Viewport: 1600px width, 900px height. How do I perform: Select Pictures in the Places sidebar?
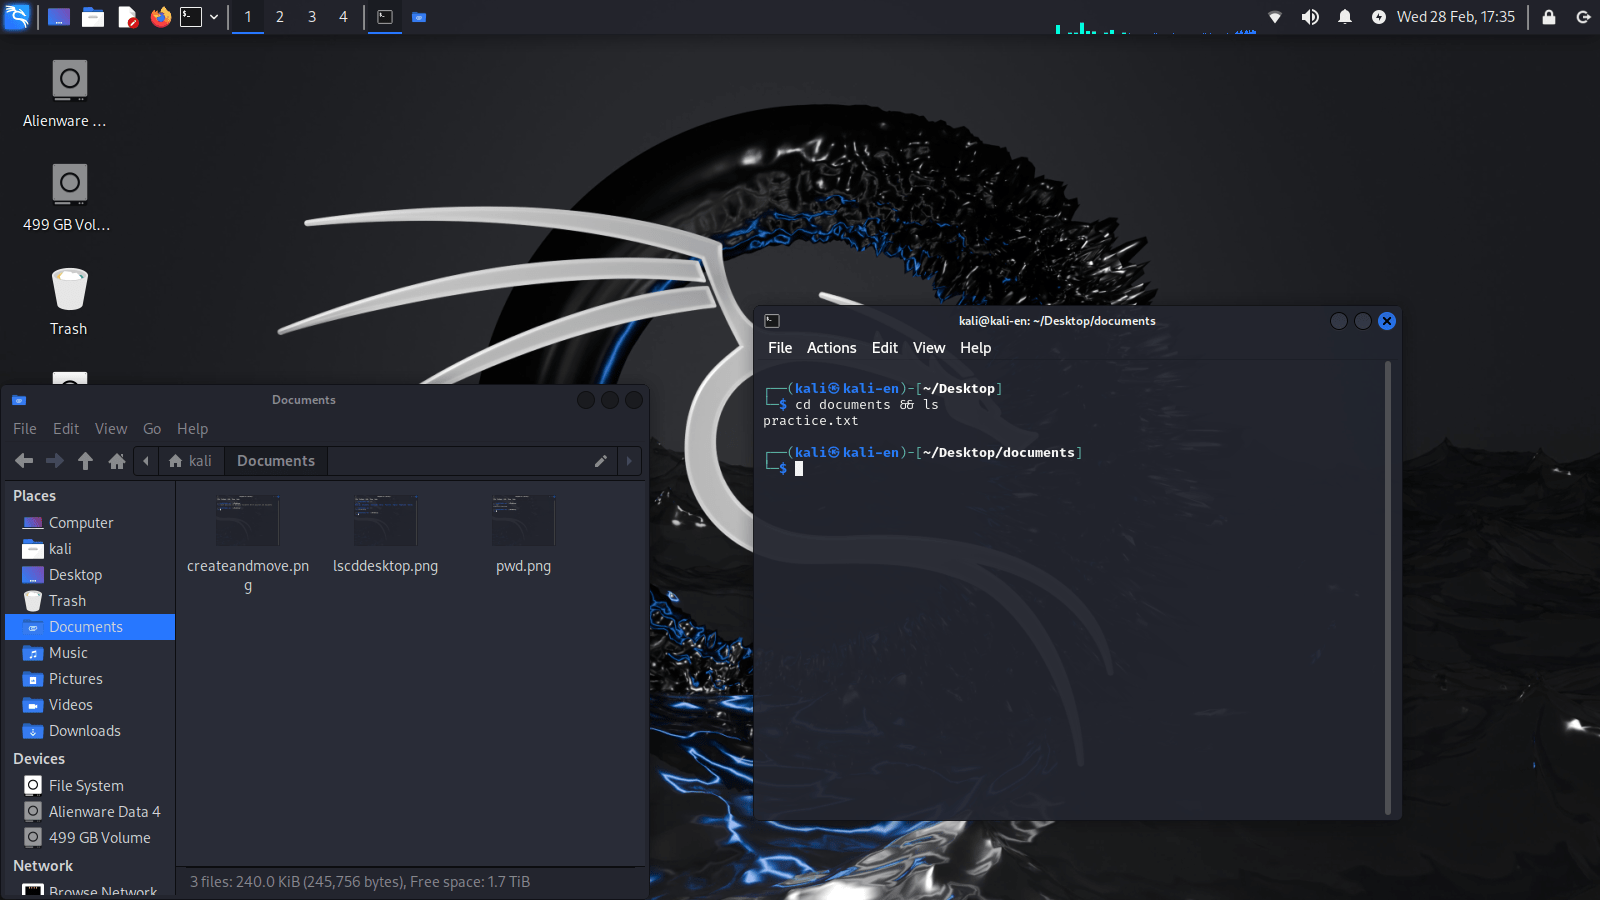pyautogui.click(x=90, y=679)
